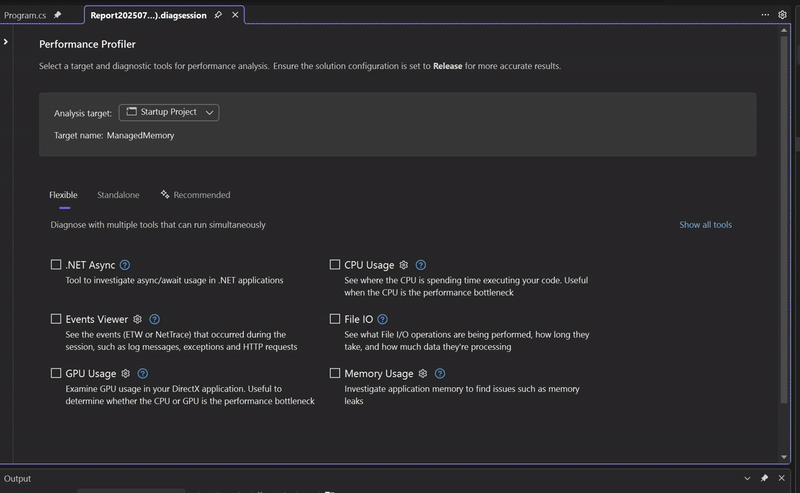Open Output panel window position dropdown arrow
The height and width of the screenshot is (493, 800).
pos(747,478)
